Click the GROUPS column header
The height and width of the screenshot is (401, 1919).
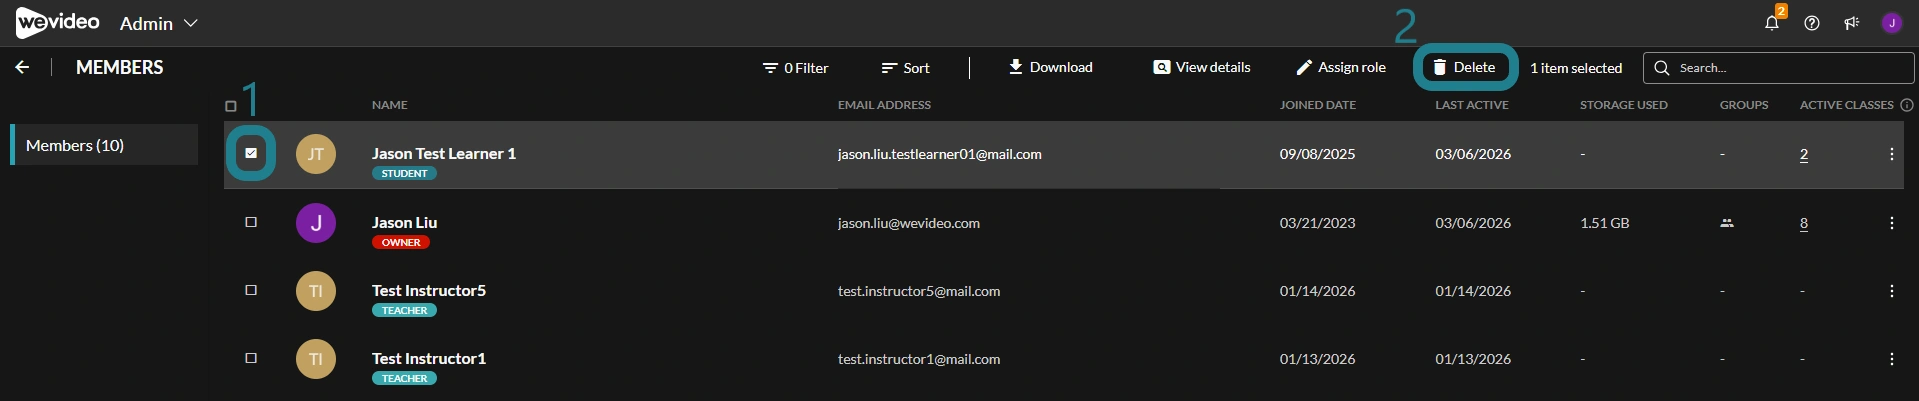coord(1744,105)
